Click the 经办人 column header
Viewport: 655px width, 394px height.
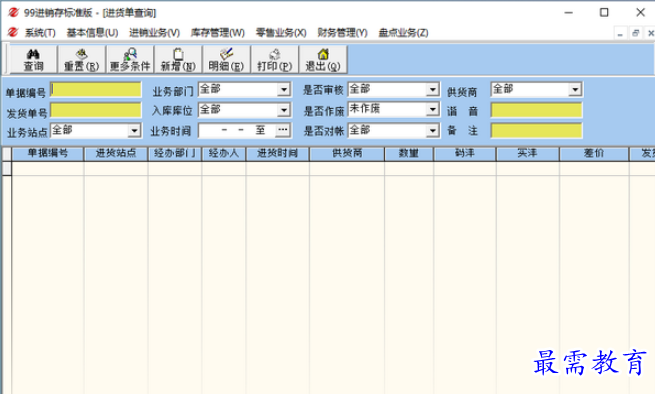[x=224, y=153]
